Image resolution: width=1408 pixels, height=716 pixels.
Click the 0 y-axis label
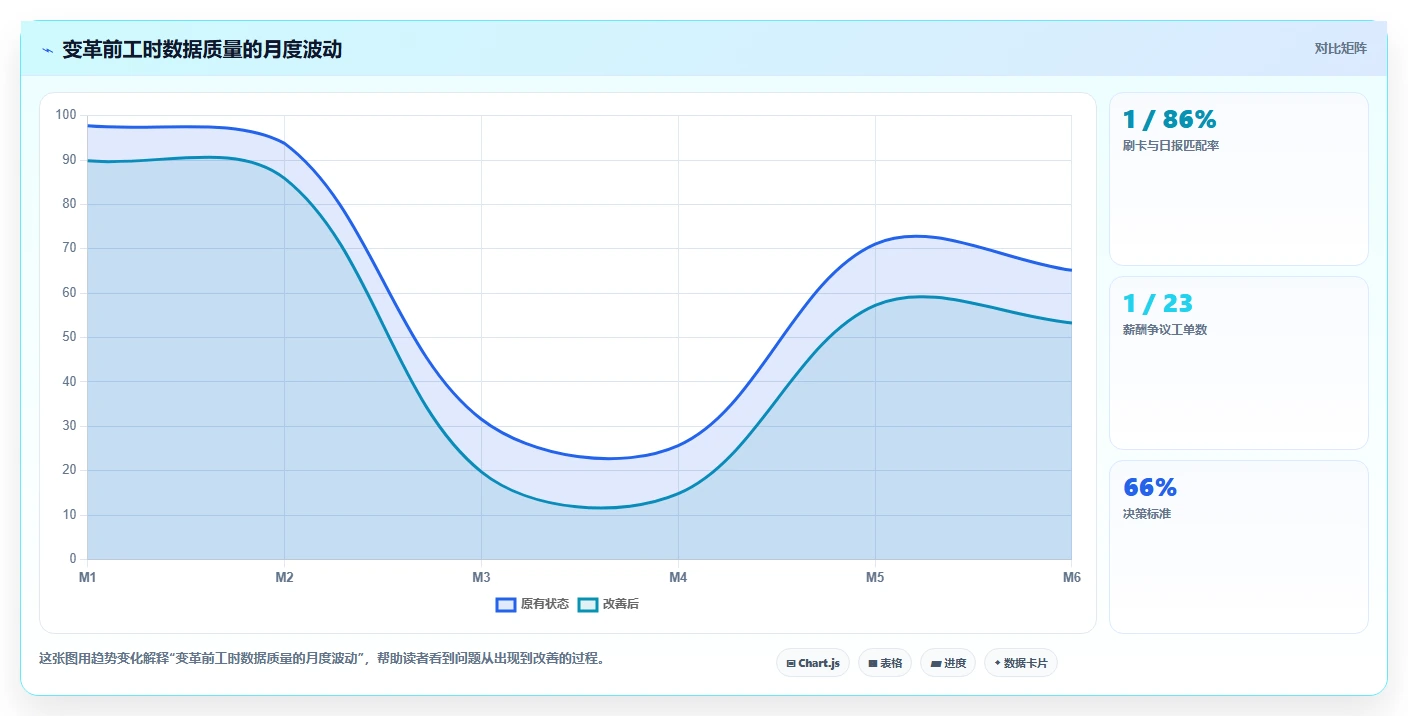point(73,559)
